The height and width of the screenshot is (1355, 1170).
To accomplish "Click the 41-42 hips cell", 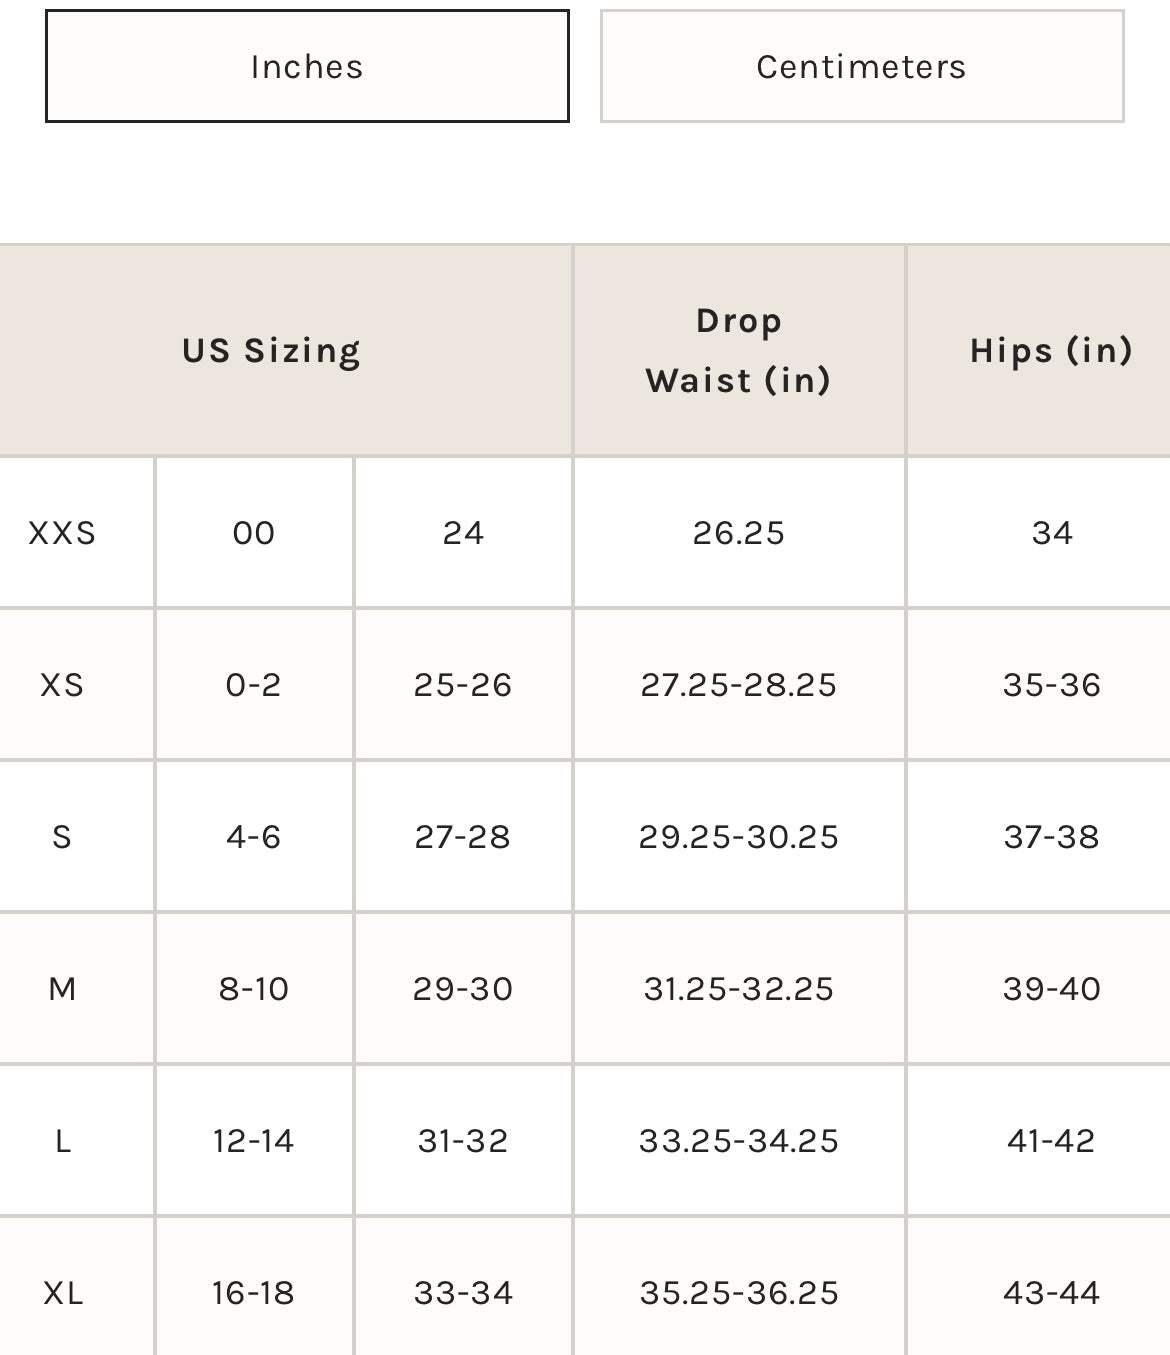I will (1051, 1141).
